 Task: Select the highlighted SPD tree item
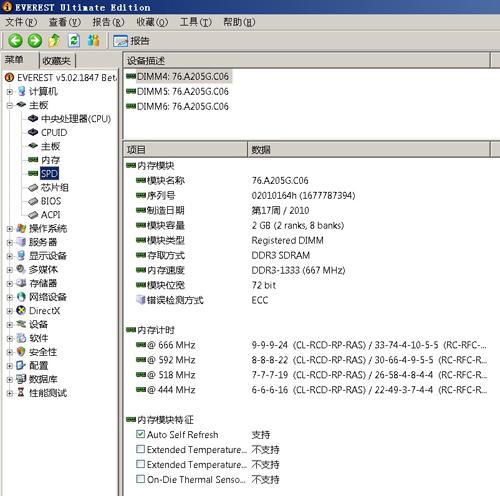(49, 174)
